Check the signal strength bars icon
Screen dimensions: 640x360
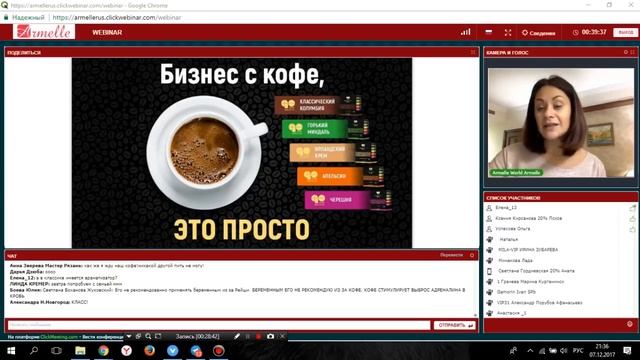coord(466,32)
